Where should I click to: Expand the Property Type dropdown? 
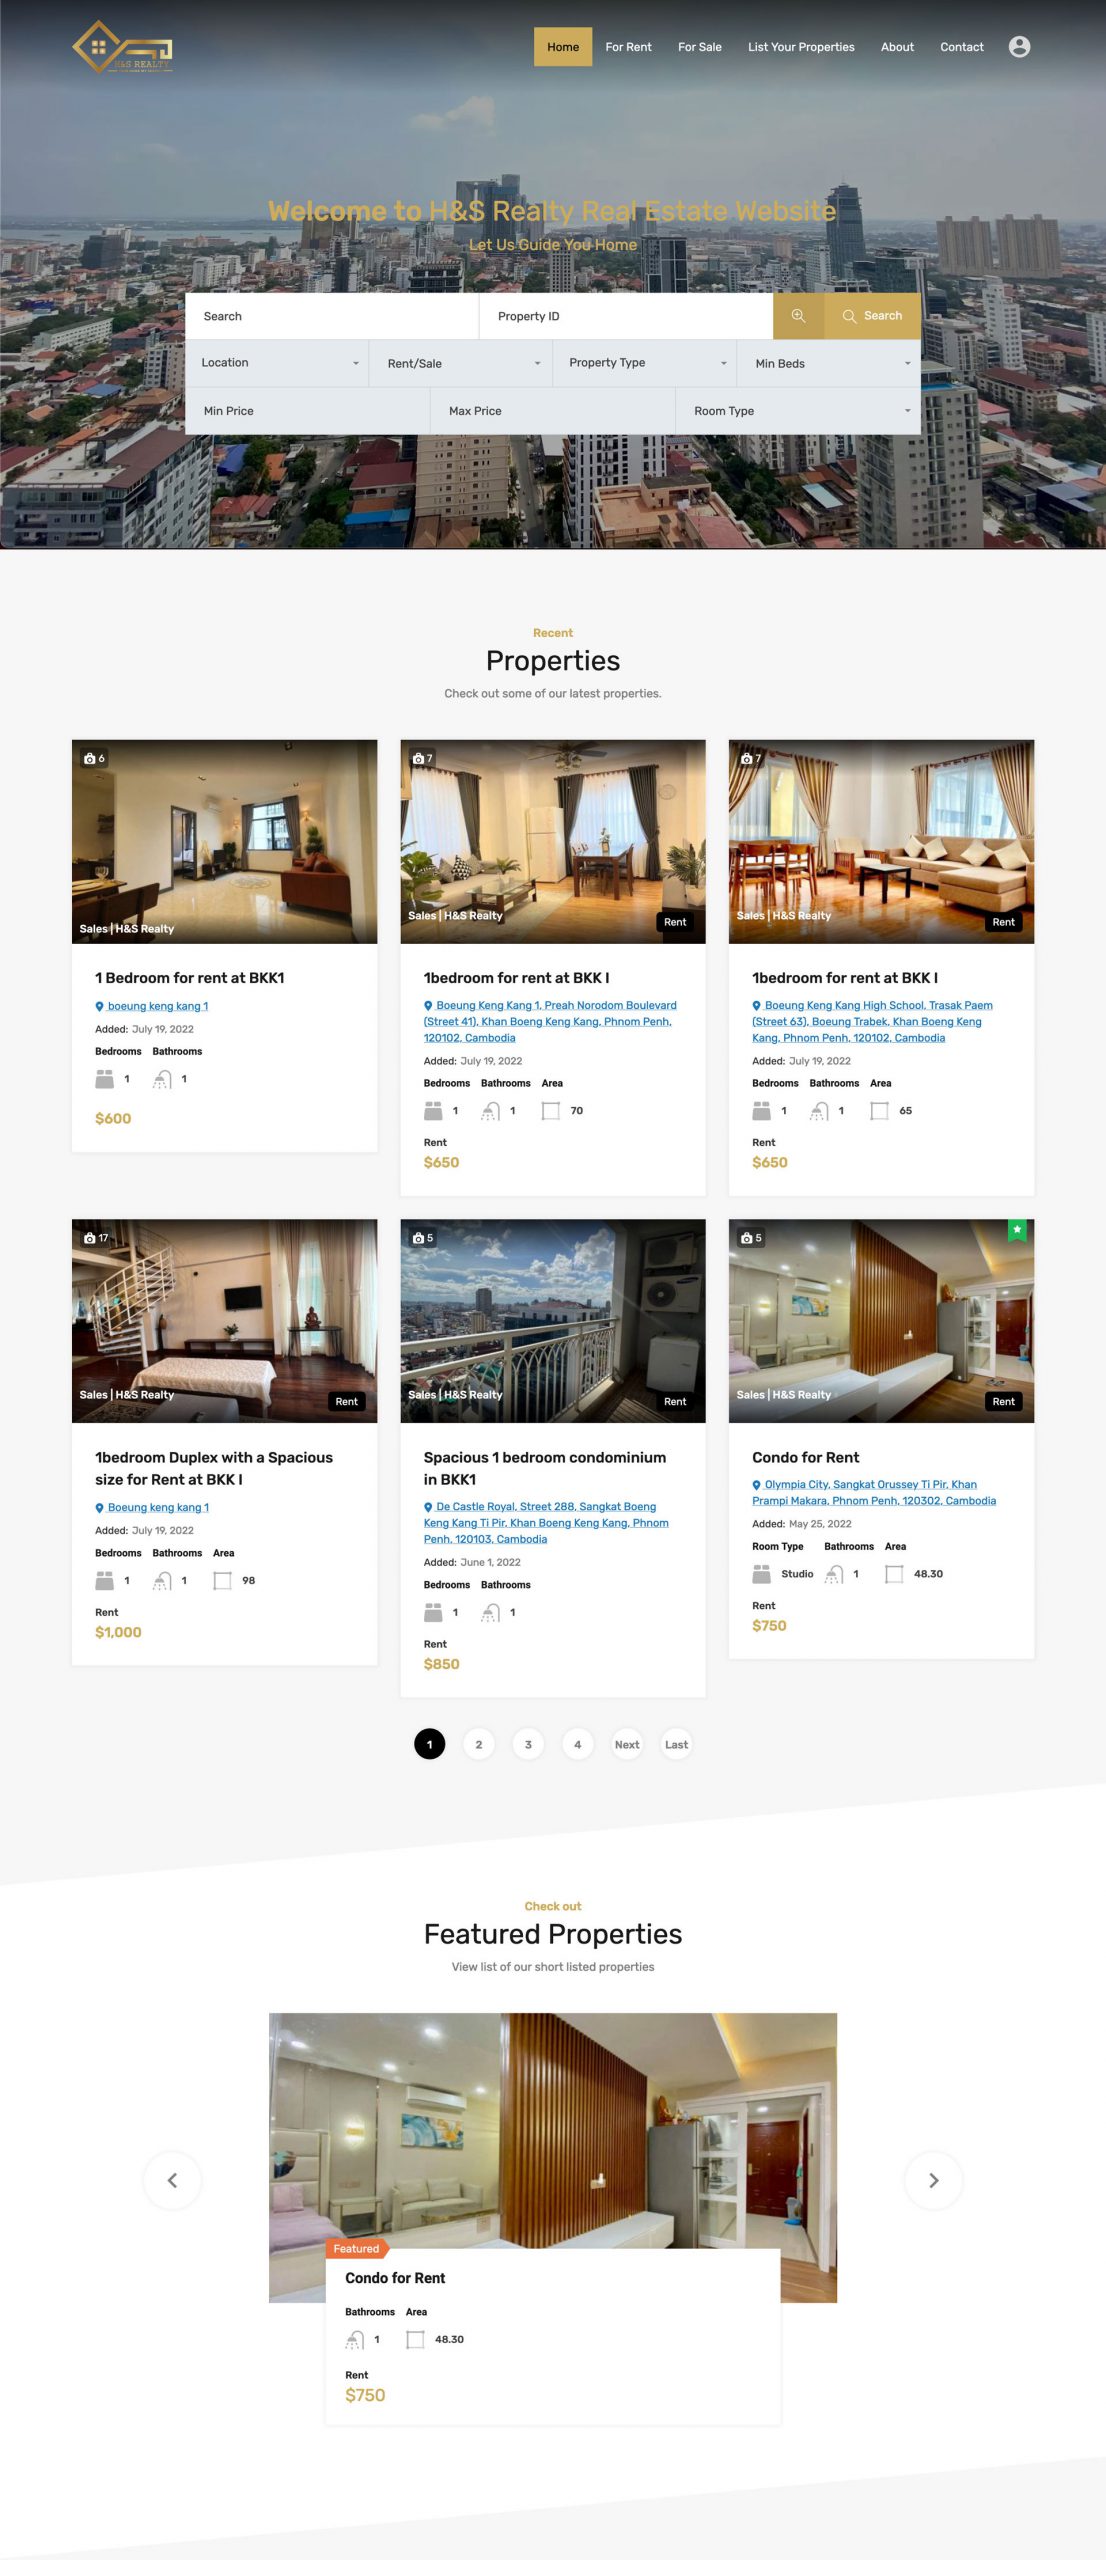645,363
